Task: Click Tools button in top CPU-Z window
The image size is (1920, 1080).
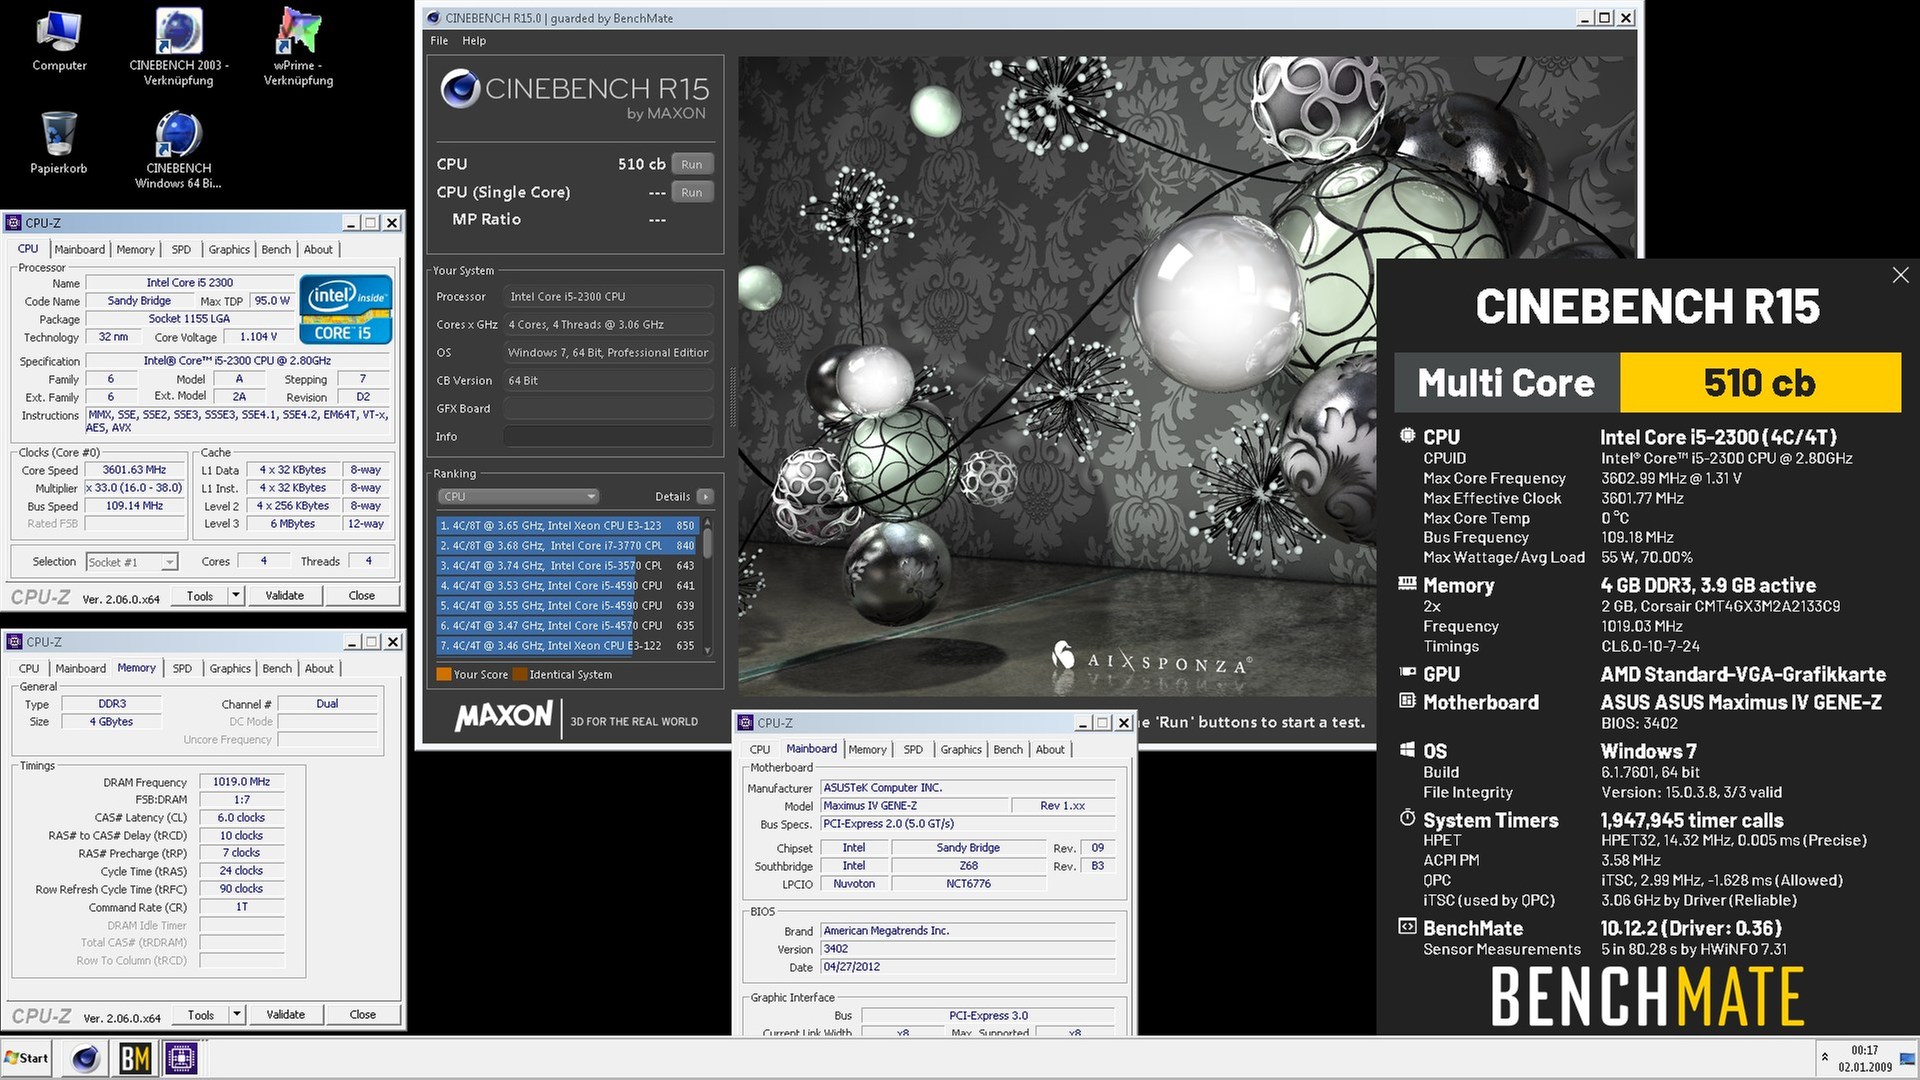Action: 200,596
